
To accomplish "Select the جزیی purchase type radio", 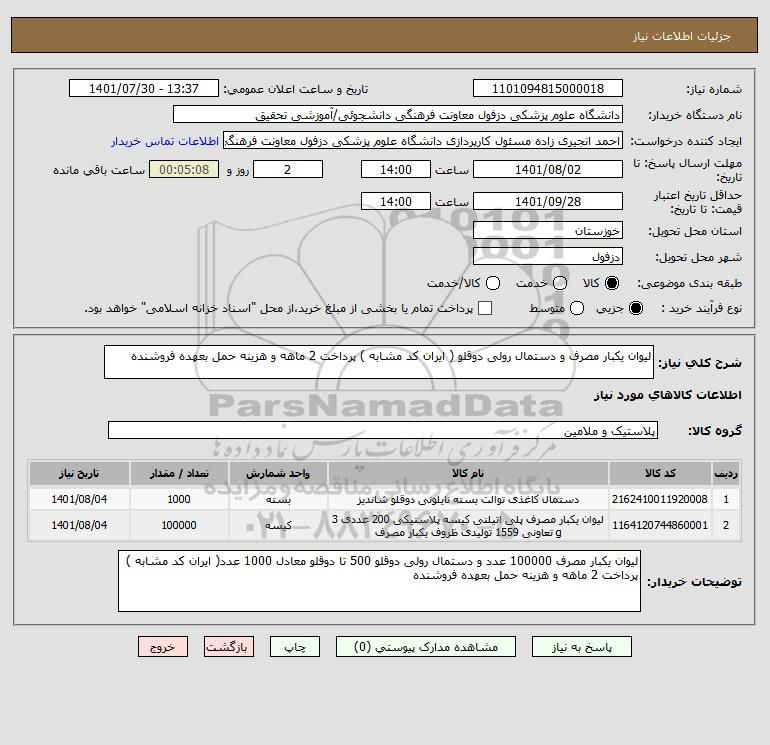I will point(635,308).
